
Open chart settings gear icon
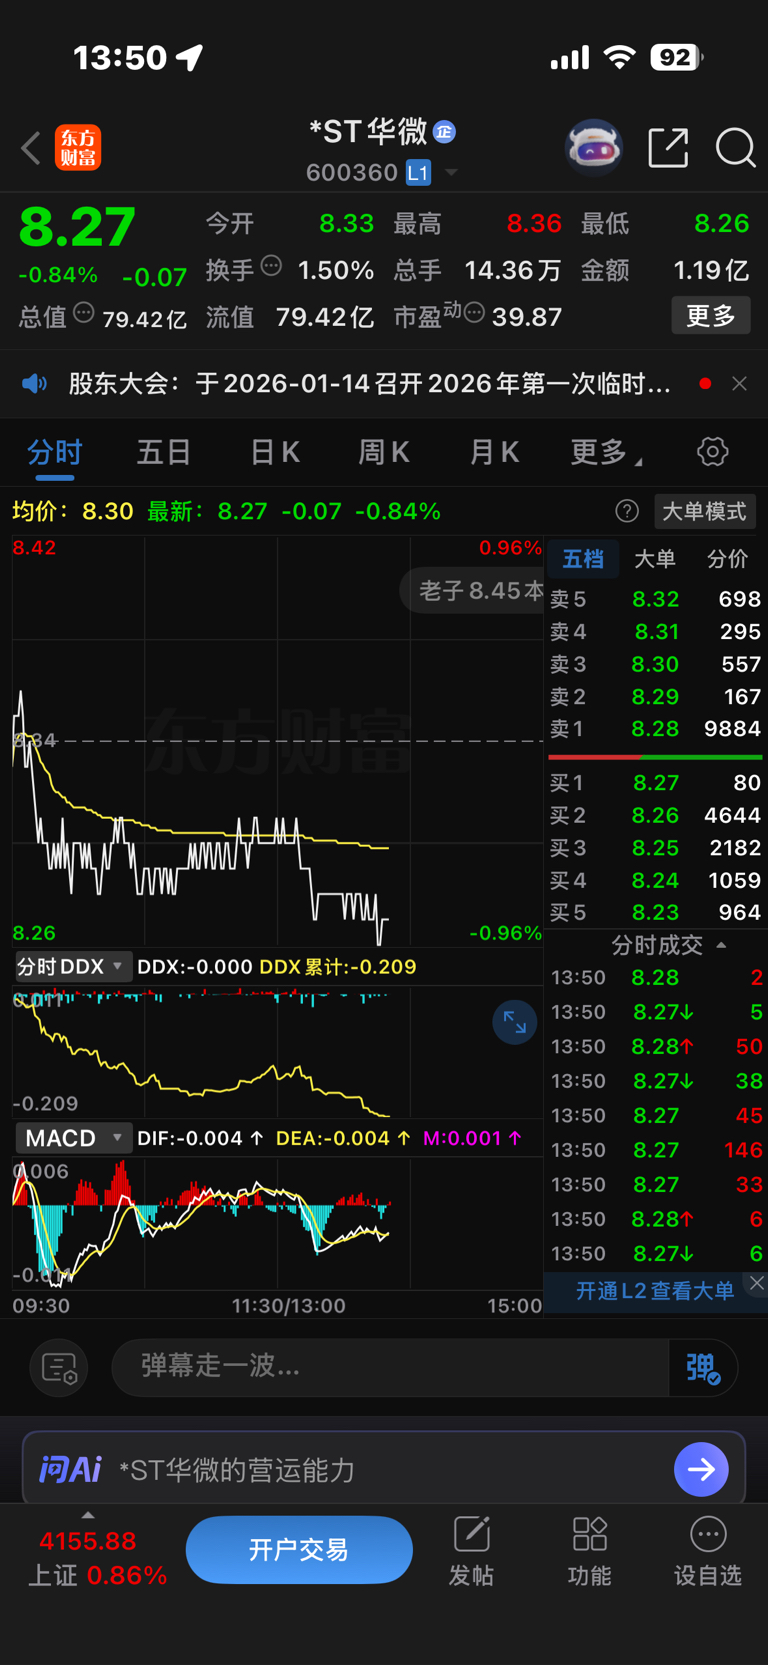tap(712, 452)
